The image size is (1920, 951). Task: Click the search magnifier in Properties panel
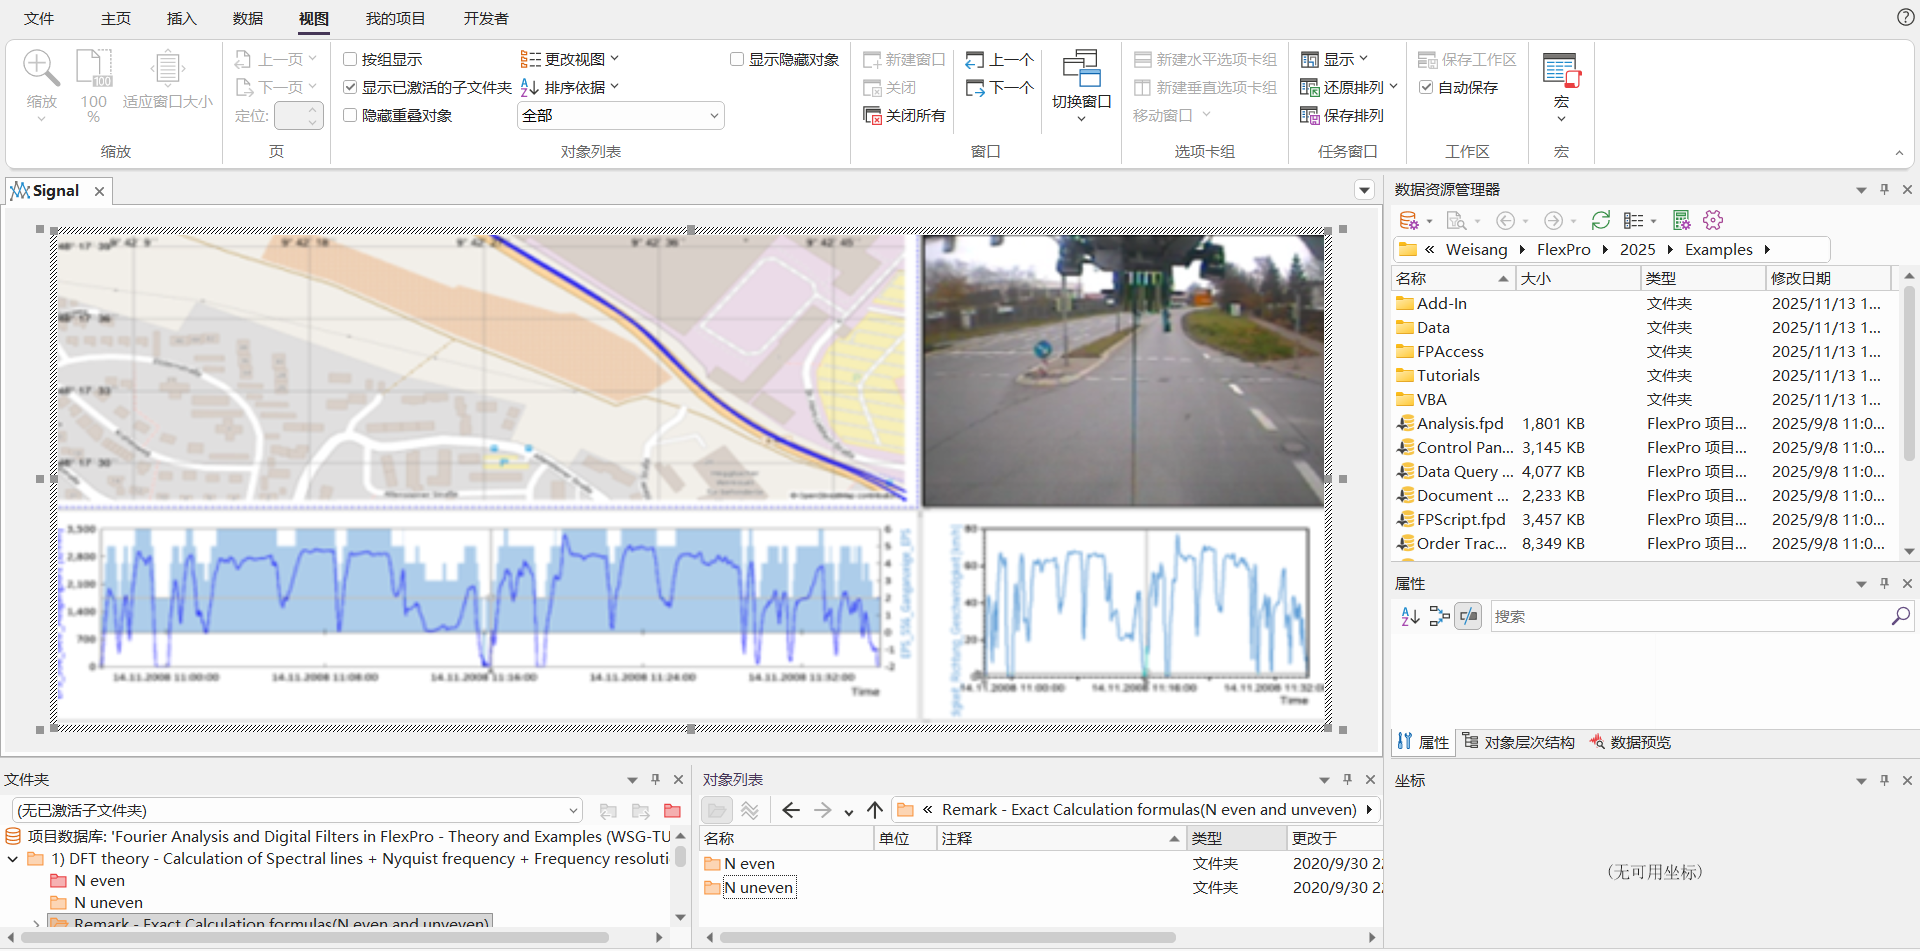pos(1900,616)
